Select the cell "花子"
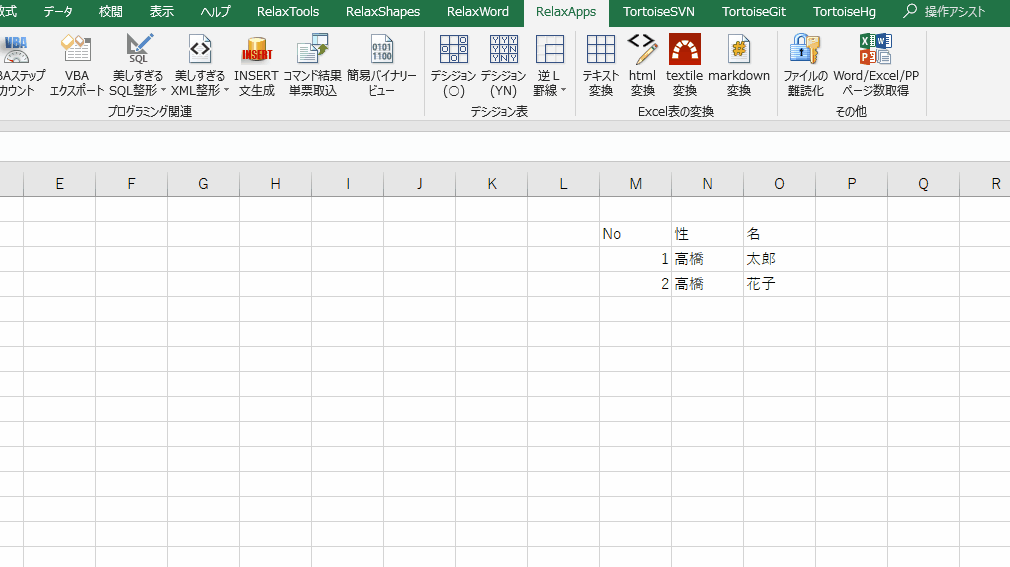Image resolution: width=1010 pixels, height=567 pixels. (x=779, y=284)
